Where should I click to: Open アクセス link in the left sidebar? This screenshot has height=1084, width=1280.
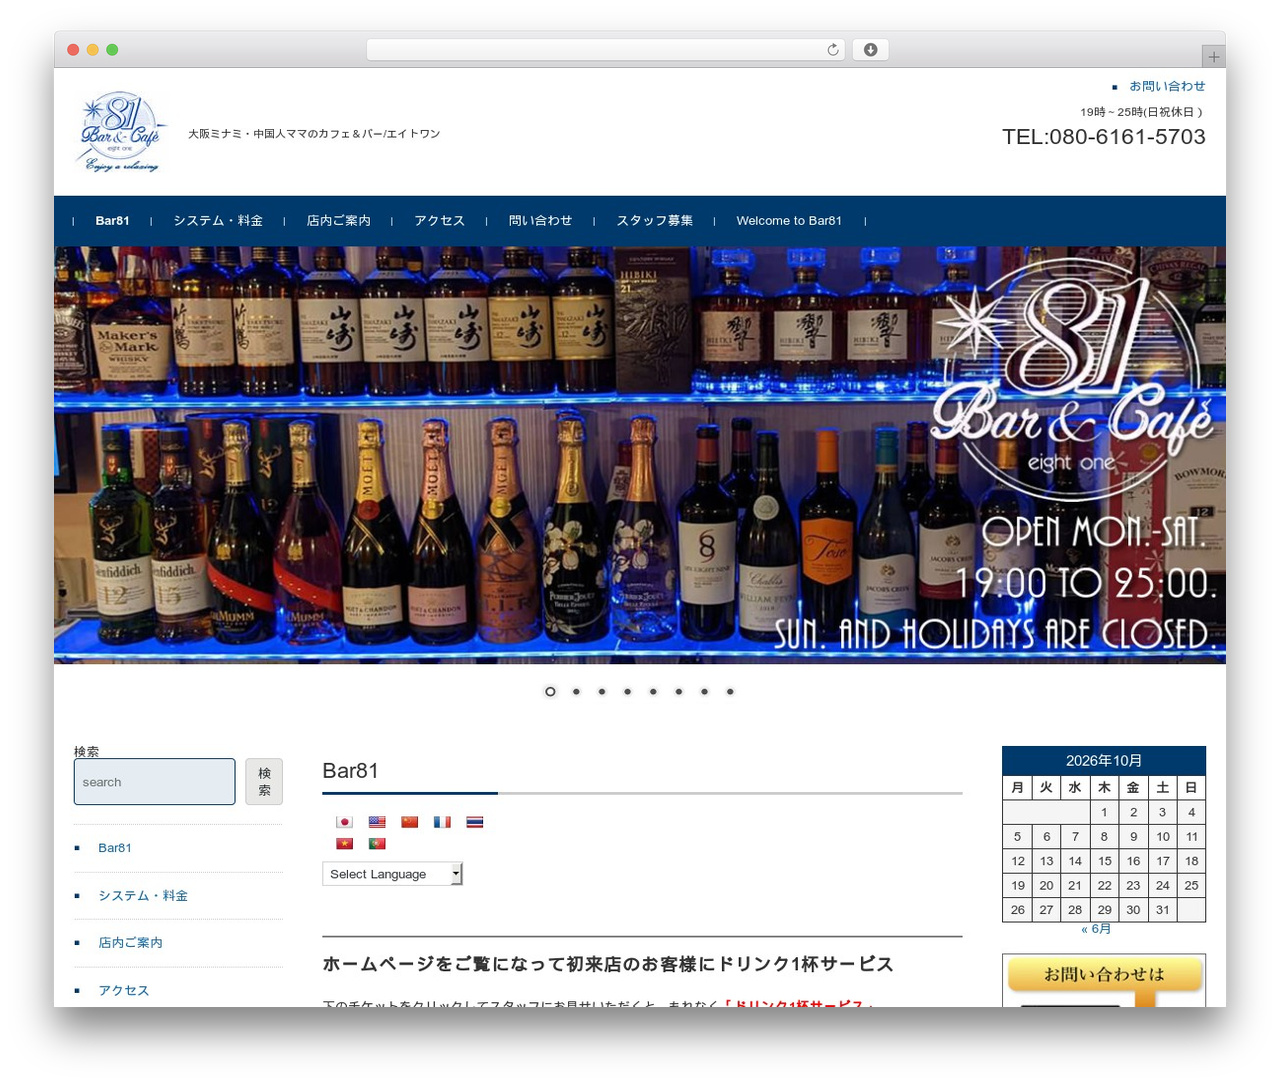pos(124,991)
